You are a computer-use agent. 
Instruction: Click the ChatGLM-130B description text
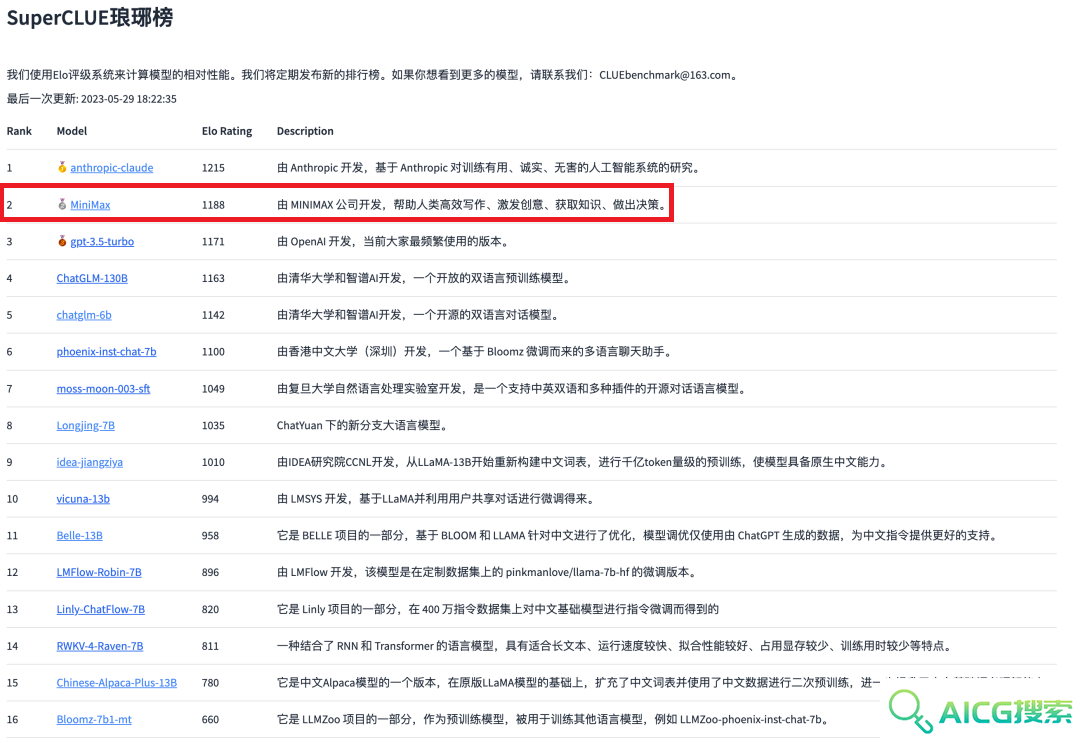(x=424, y=278)
